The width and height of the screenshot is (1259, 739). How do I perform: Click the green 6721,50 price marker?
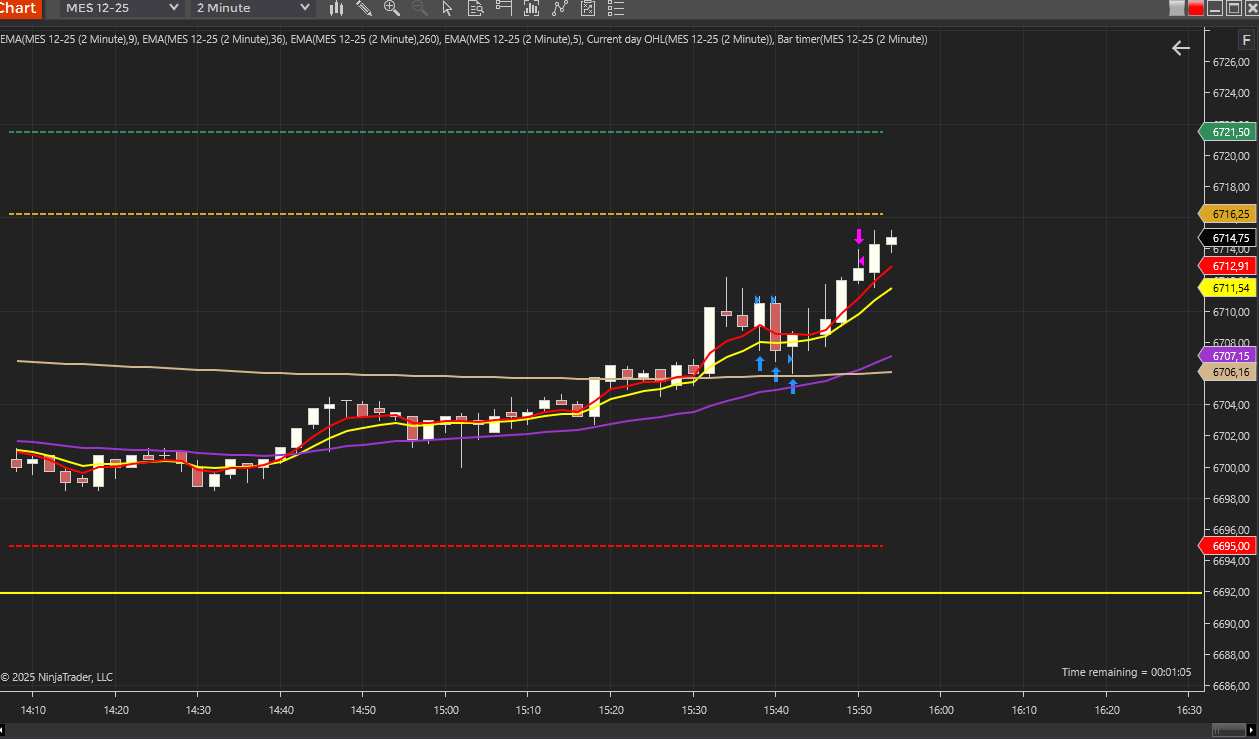(1226, 132)
